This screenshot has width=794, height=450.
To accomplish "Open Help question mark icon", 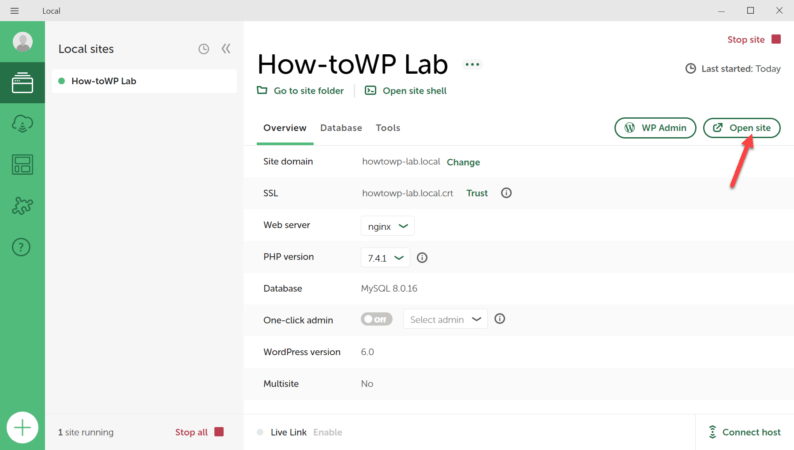I will [21, 247].
